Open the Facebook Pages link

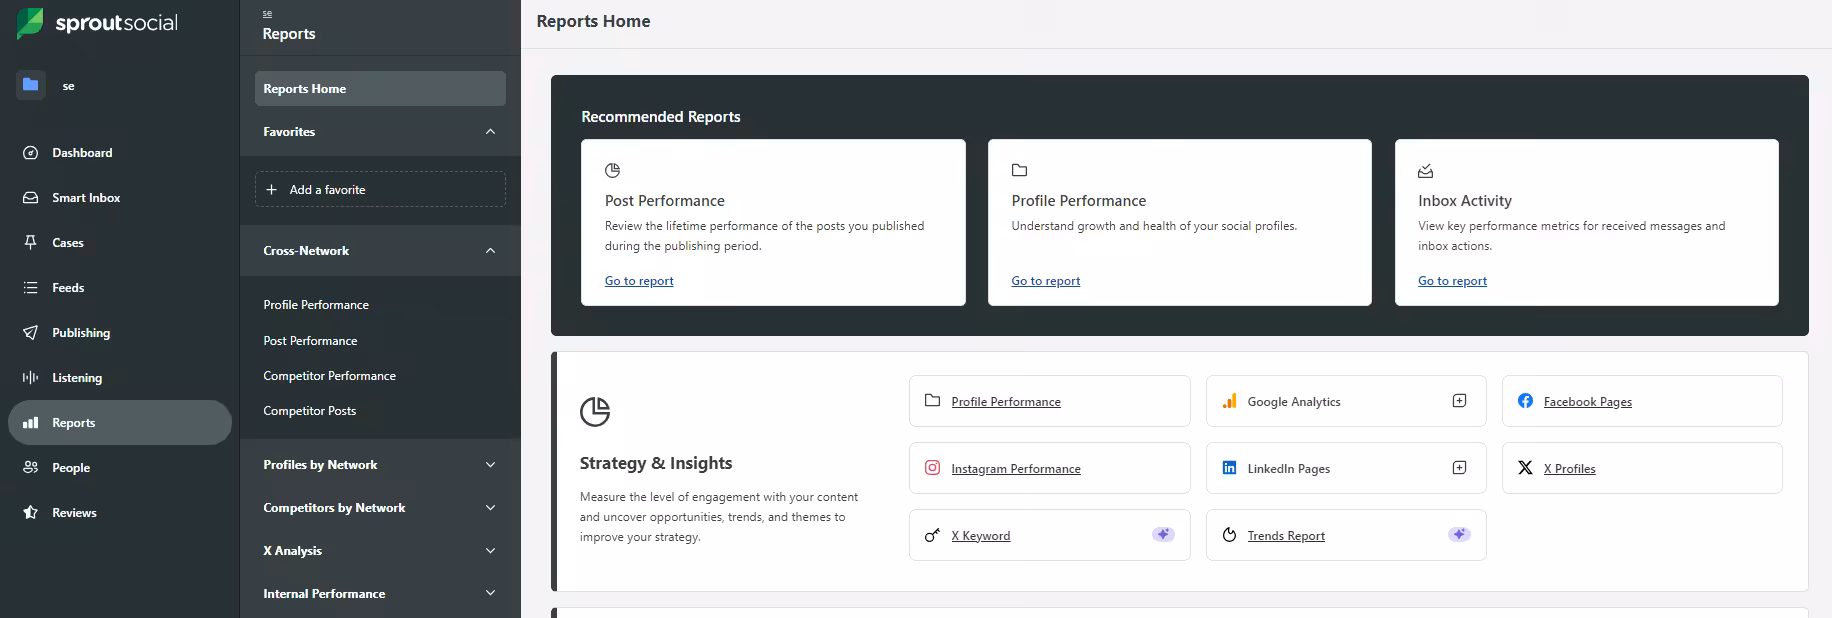coord(1588,402)
